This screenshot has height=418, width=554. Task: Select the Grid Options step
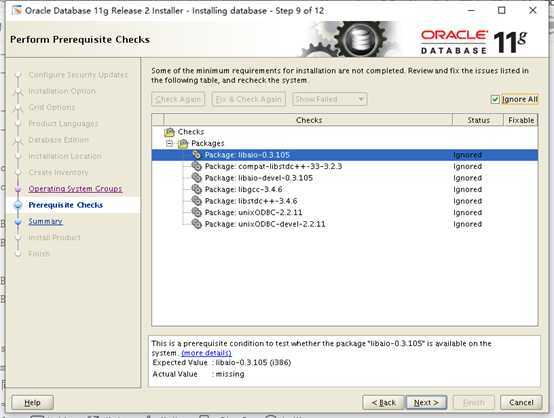[x=52, y=107]
